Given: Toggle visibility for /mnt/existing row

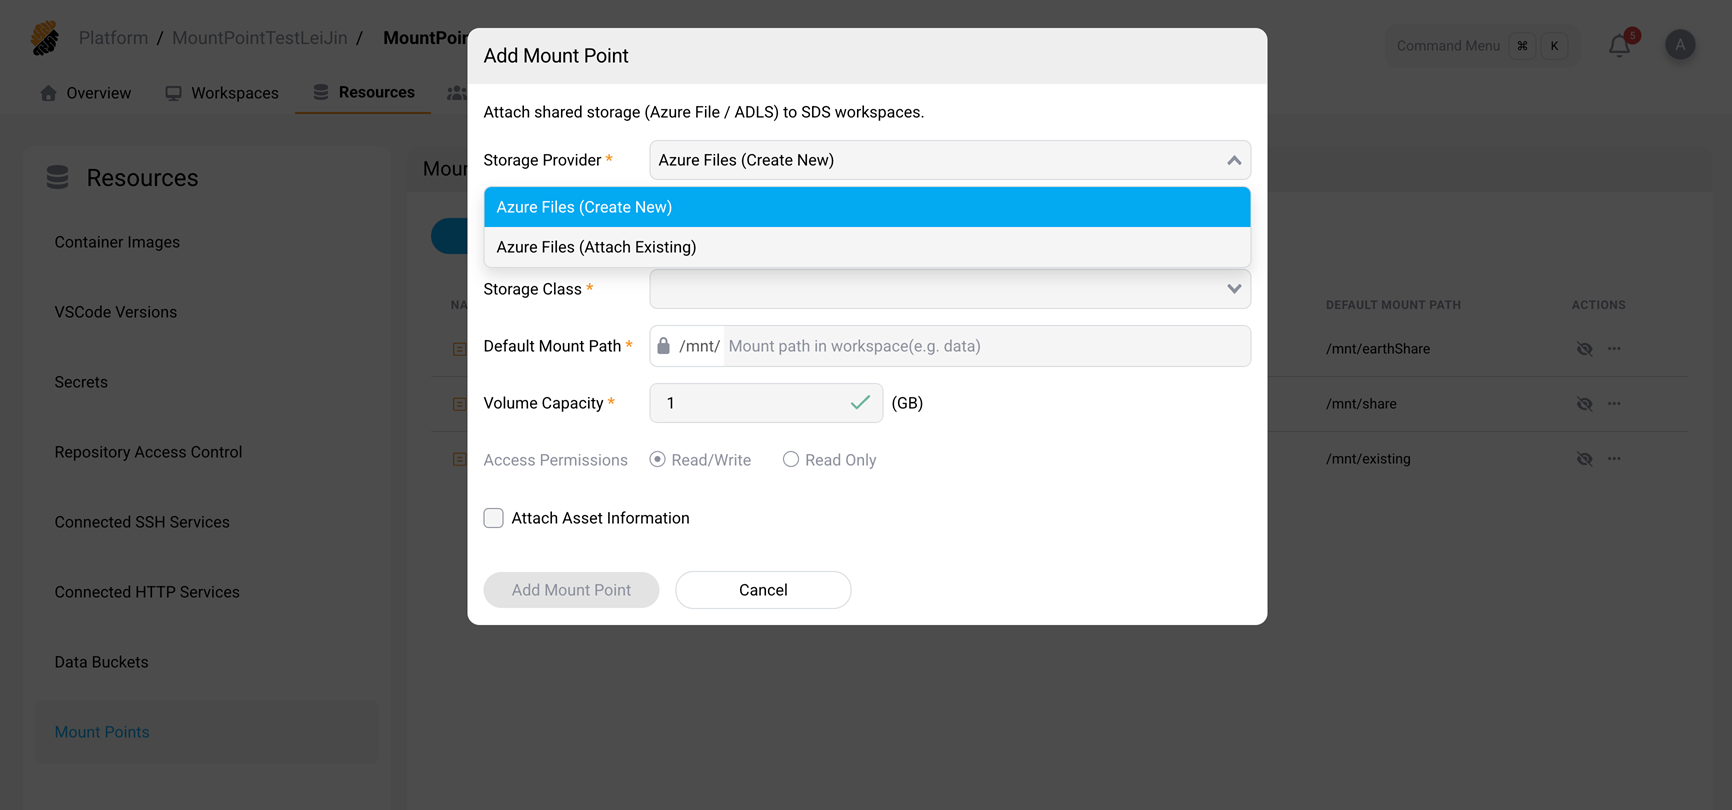Looking at the screenshot, I should 1584,459.
